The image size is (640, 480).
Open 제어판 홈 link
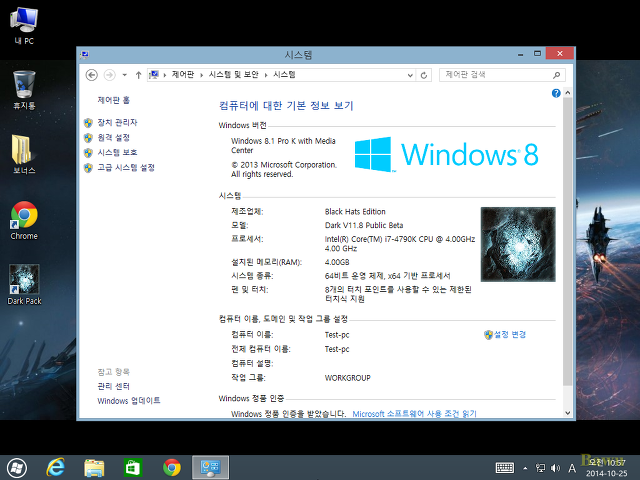[113, 100]
